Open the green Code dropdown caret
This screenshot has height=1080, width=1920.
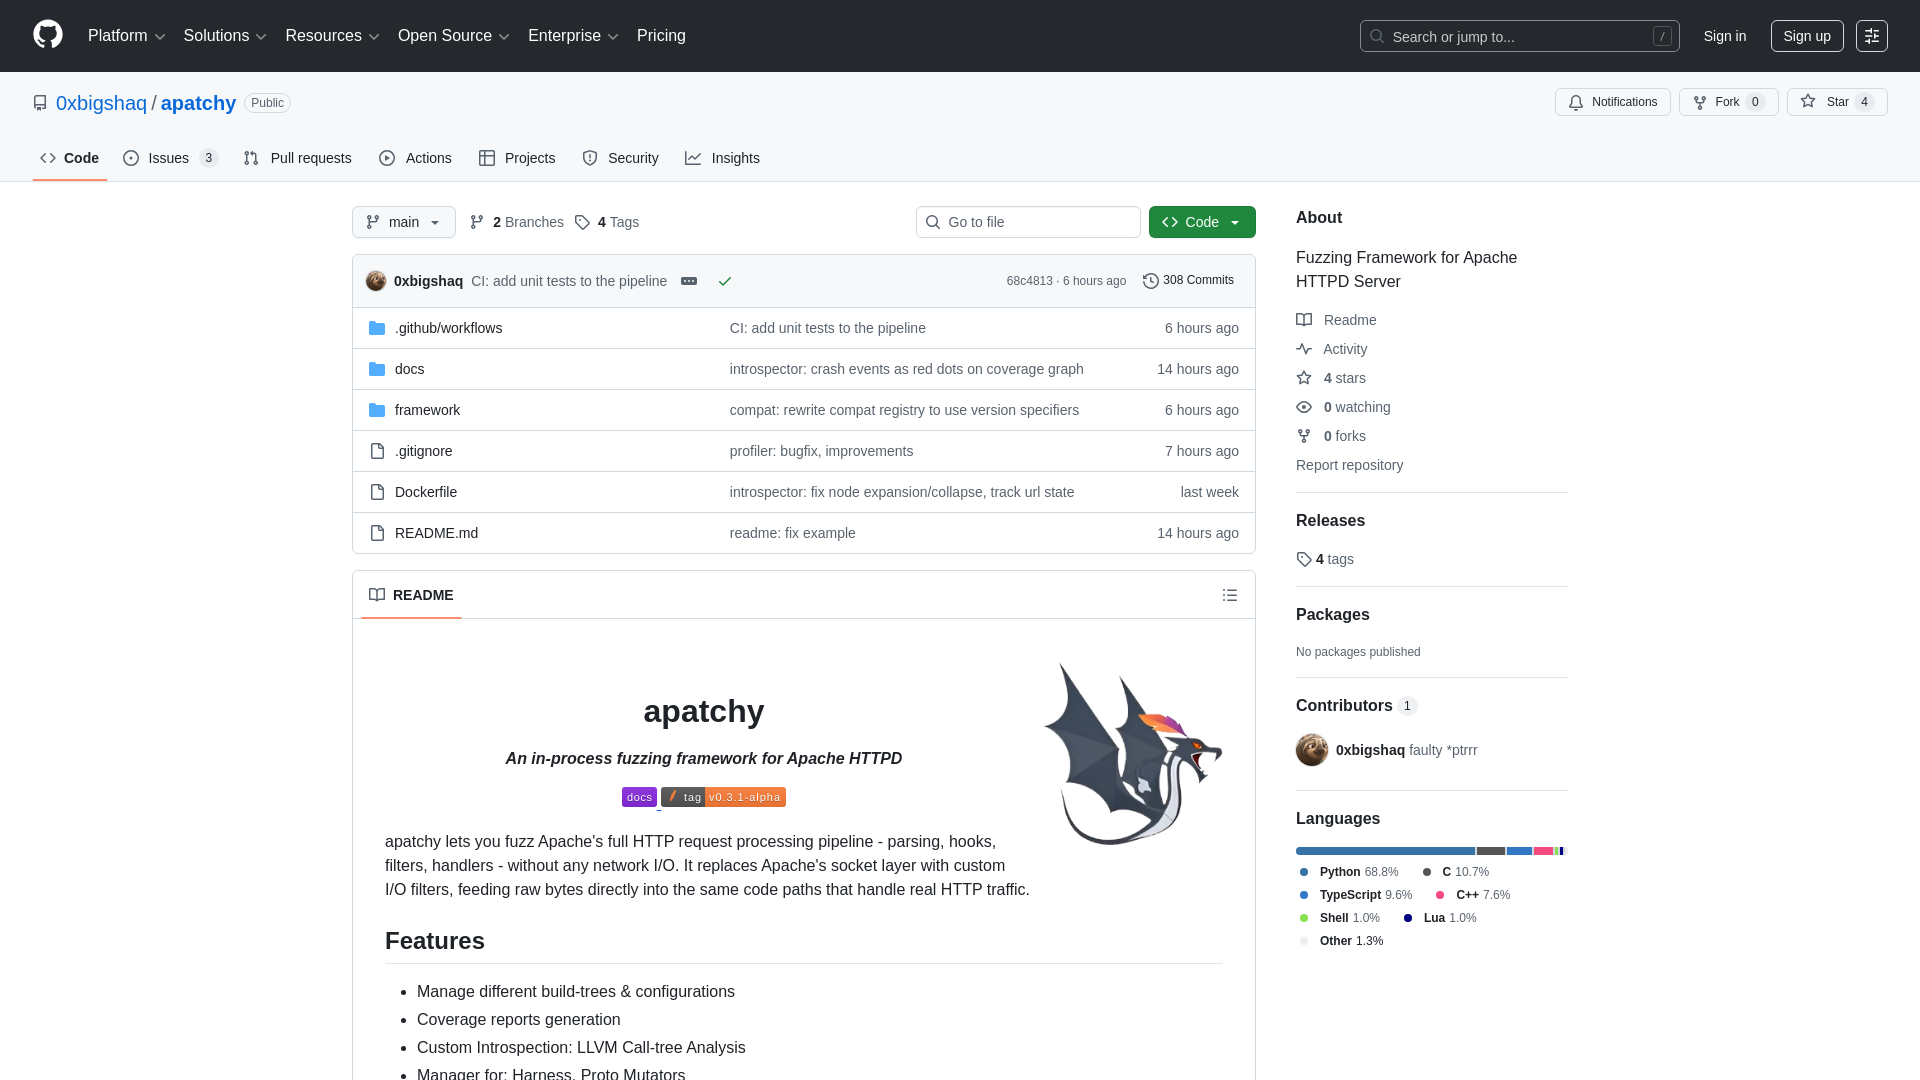(x=1240, y=222)
